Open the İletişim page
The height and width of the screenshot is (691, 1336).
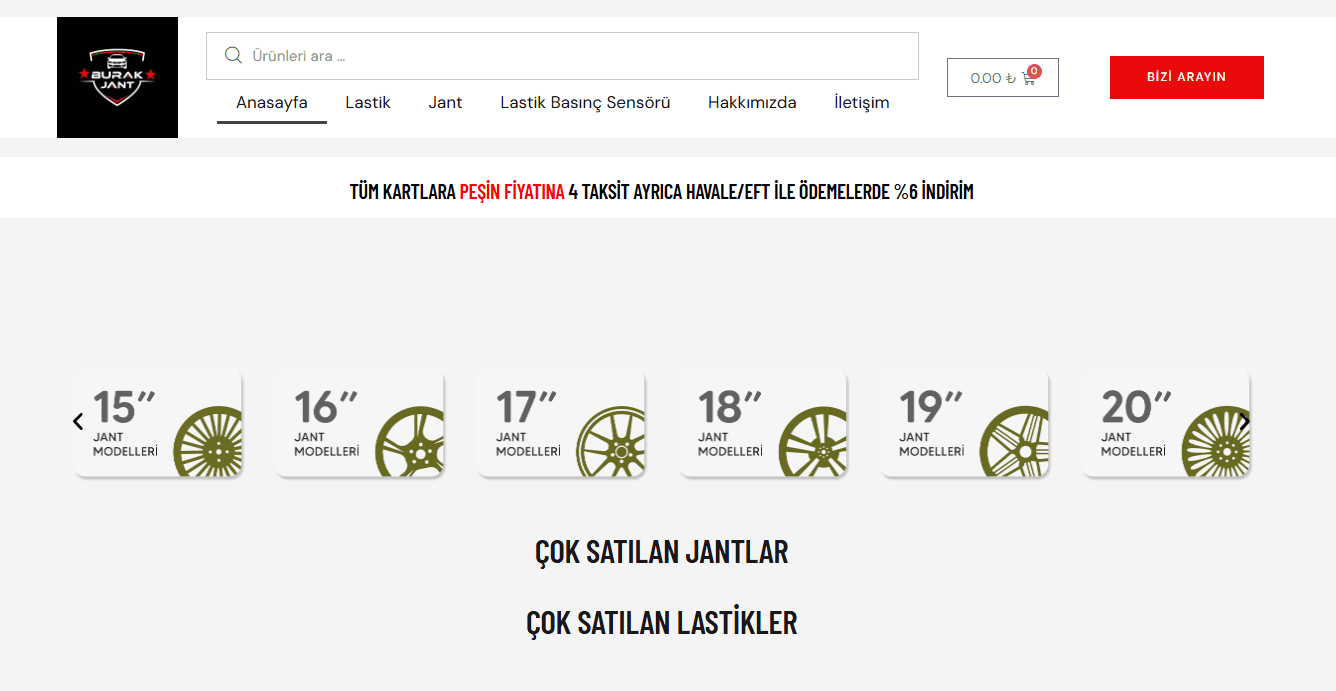[x=861, y=102]
